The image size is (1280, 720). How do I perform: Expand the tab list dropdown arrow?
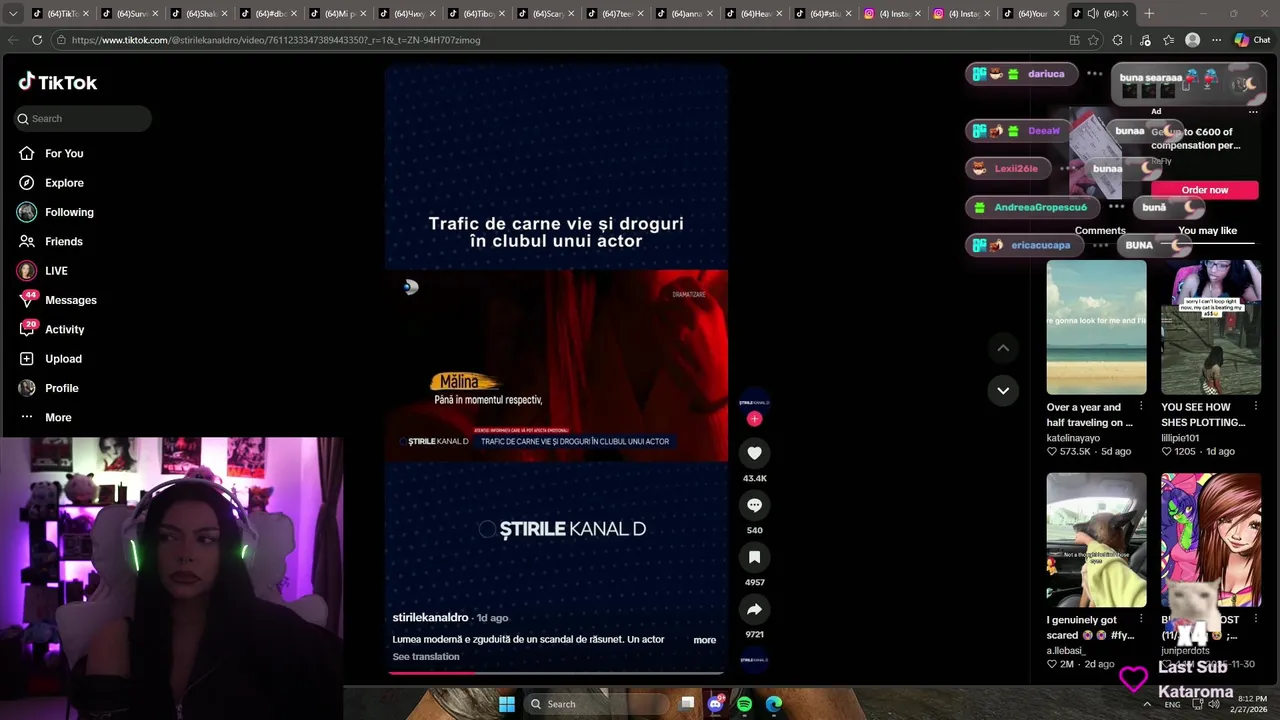click(13, 13)
